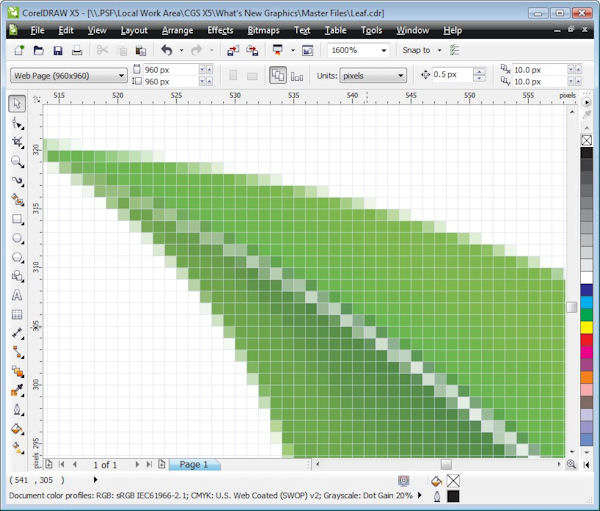This screenshot has height=511, width=600.
Task: Open the Arrange menu
Action: pos(177,31)
